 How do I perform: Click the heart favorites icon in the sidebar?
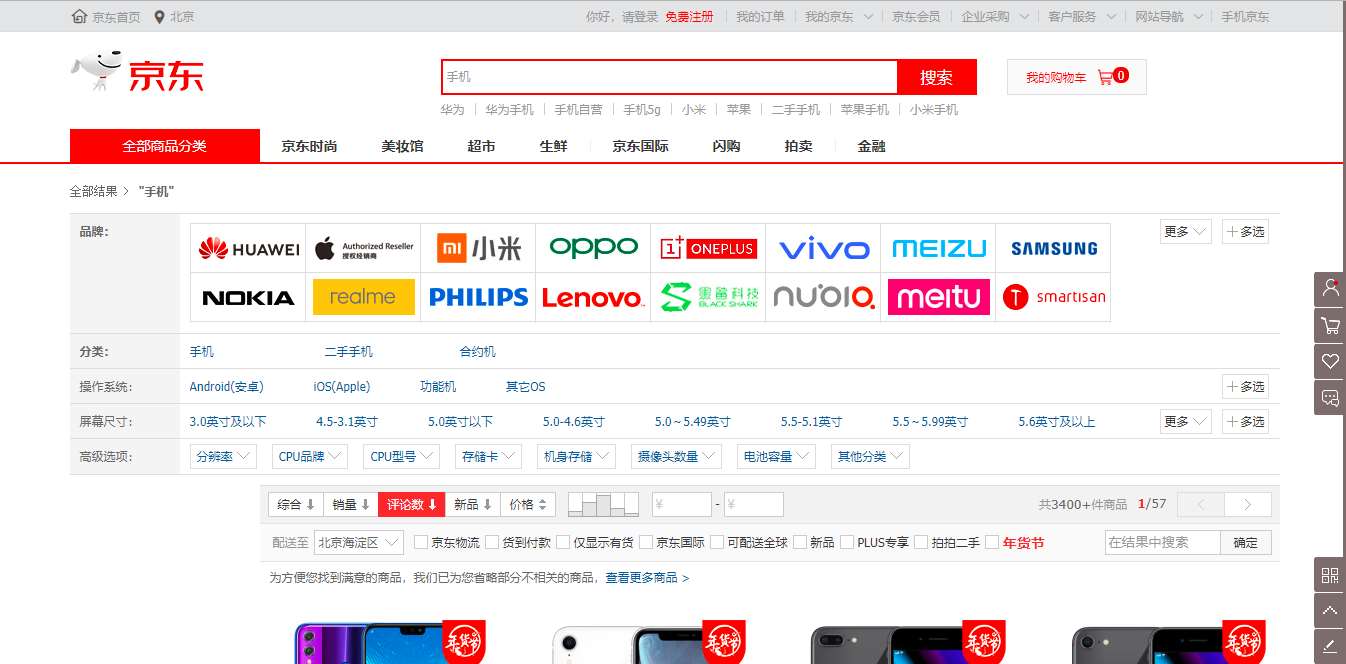coord(1330,361)
